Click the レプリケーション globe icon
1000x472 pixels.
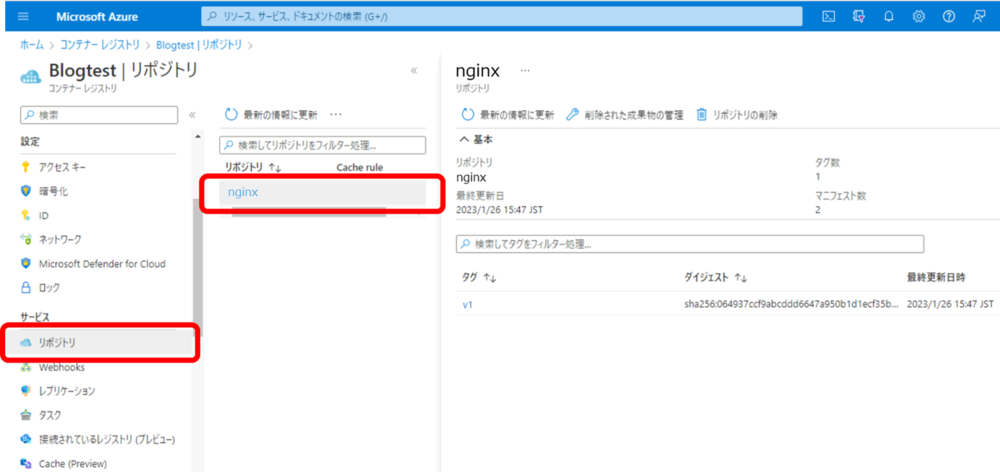[26, 390]
